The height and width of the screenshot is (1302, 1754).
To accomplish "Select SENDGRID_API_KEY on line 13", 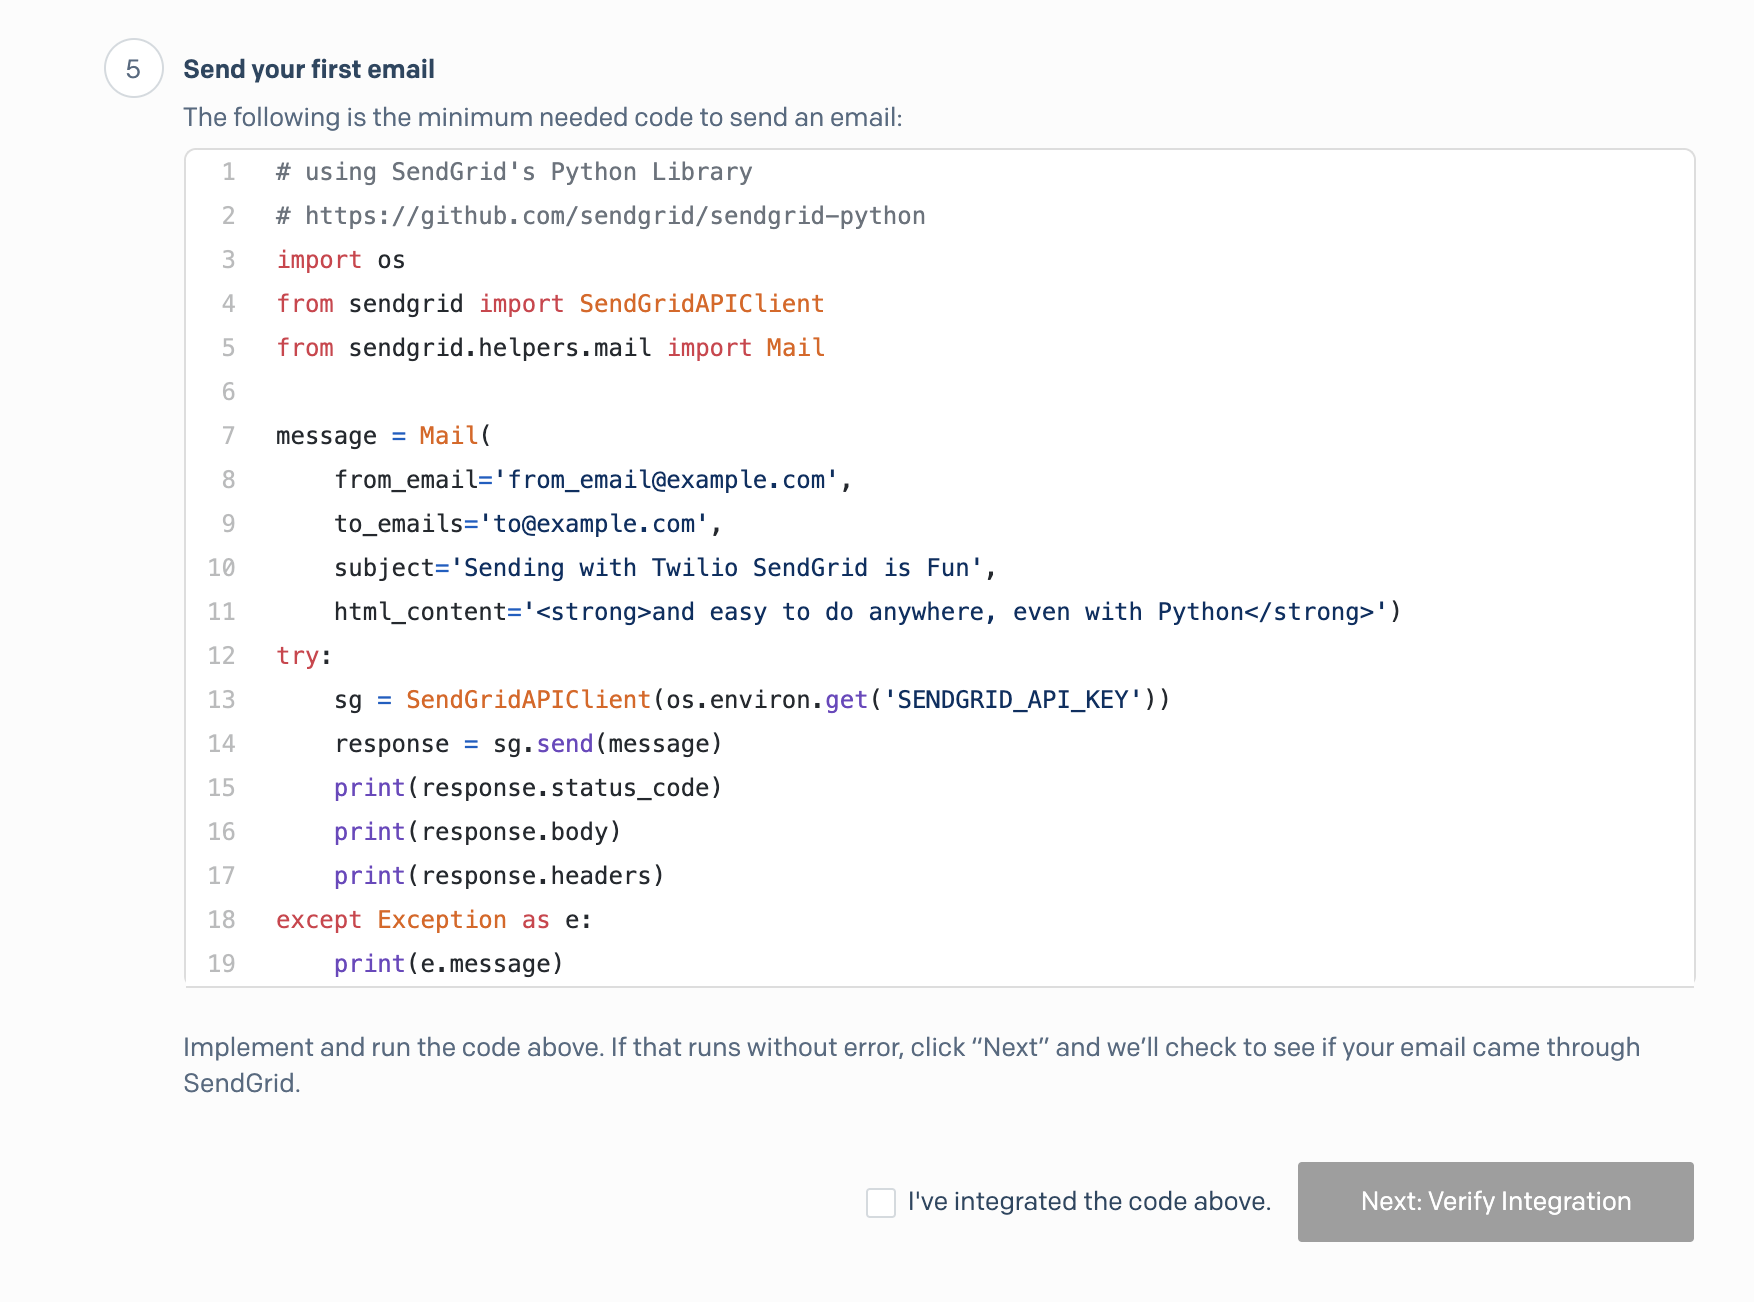I will (x=1013, y=699).
